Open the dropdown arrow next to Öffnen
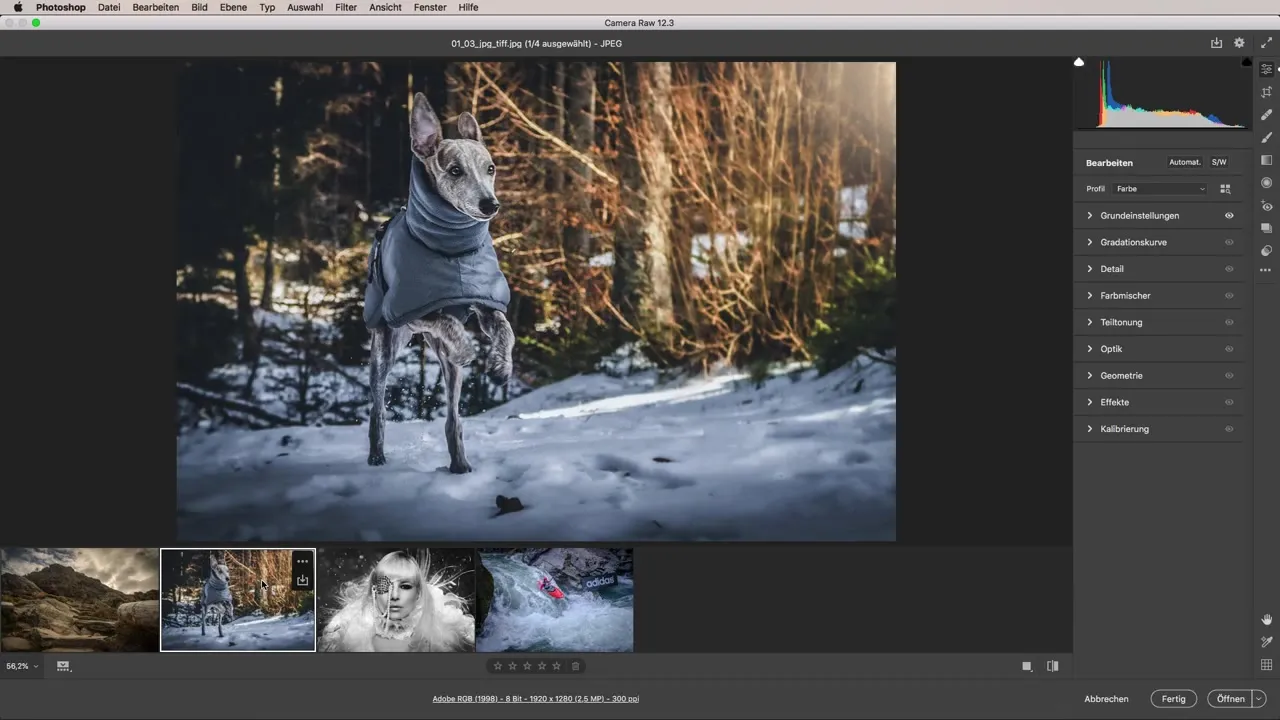The height and width of the screenshot is (720, 1280). point(1259,699)
